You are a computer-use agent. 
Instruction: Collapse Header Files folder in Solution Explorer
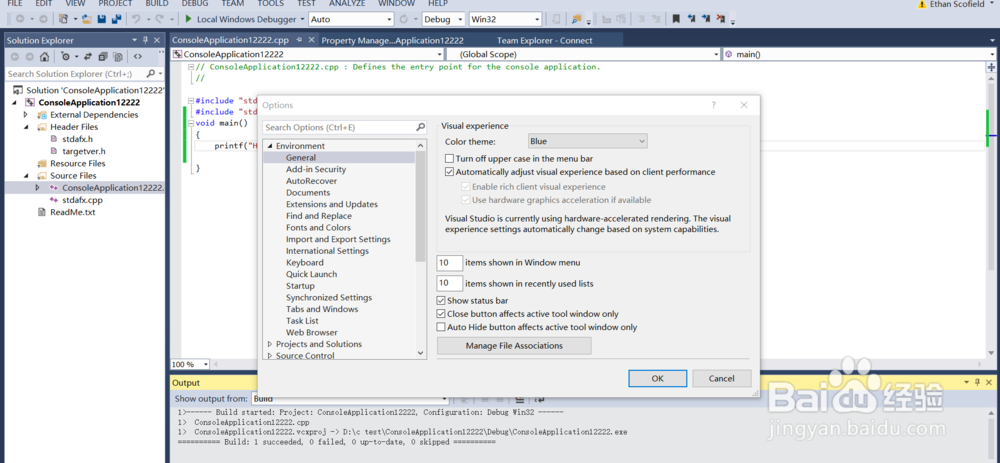tap(26, 127)
